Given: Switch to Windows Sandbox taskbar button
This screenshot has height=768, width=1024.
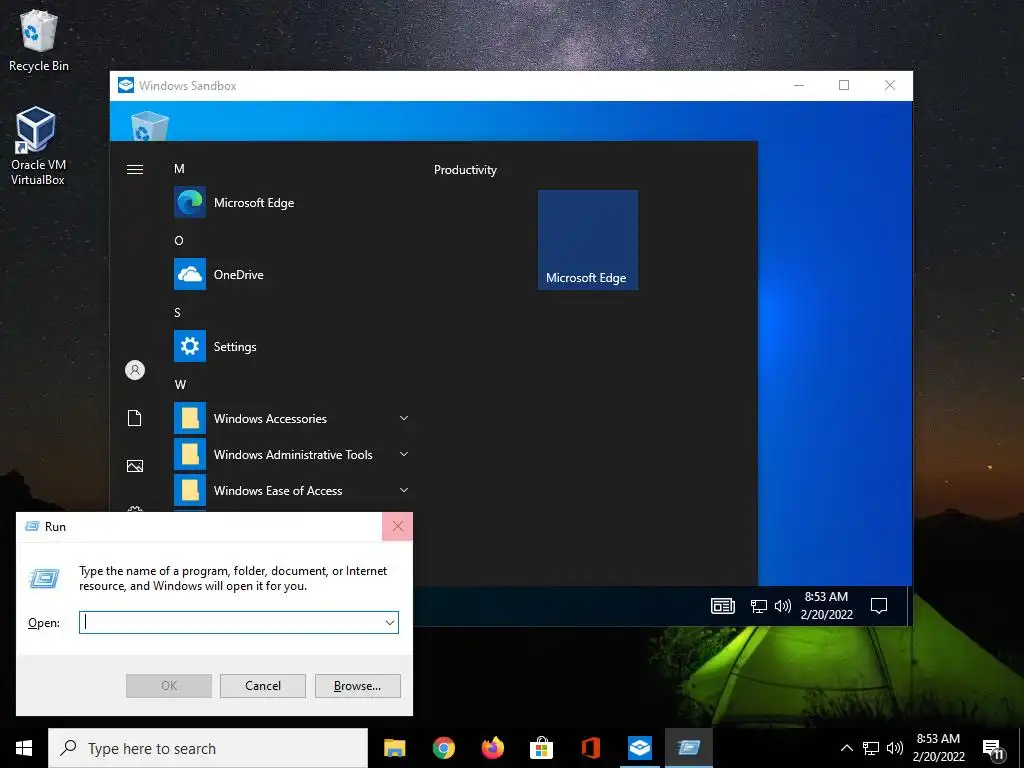Looking at the screenshot, I should pyautogui.click(x=639, y=748).
